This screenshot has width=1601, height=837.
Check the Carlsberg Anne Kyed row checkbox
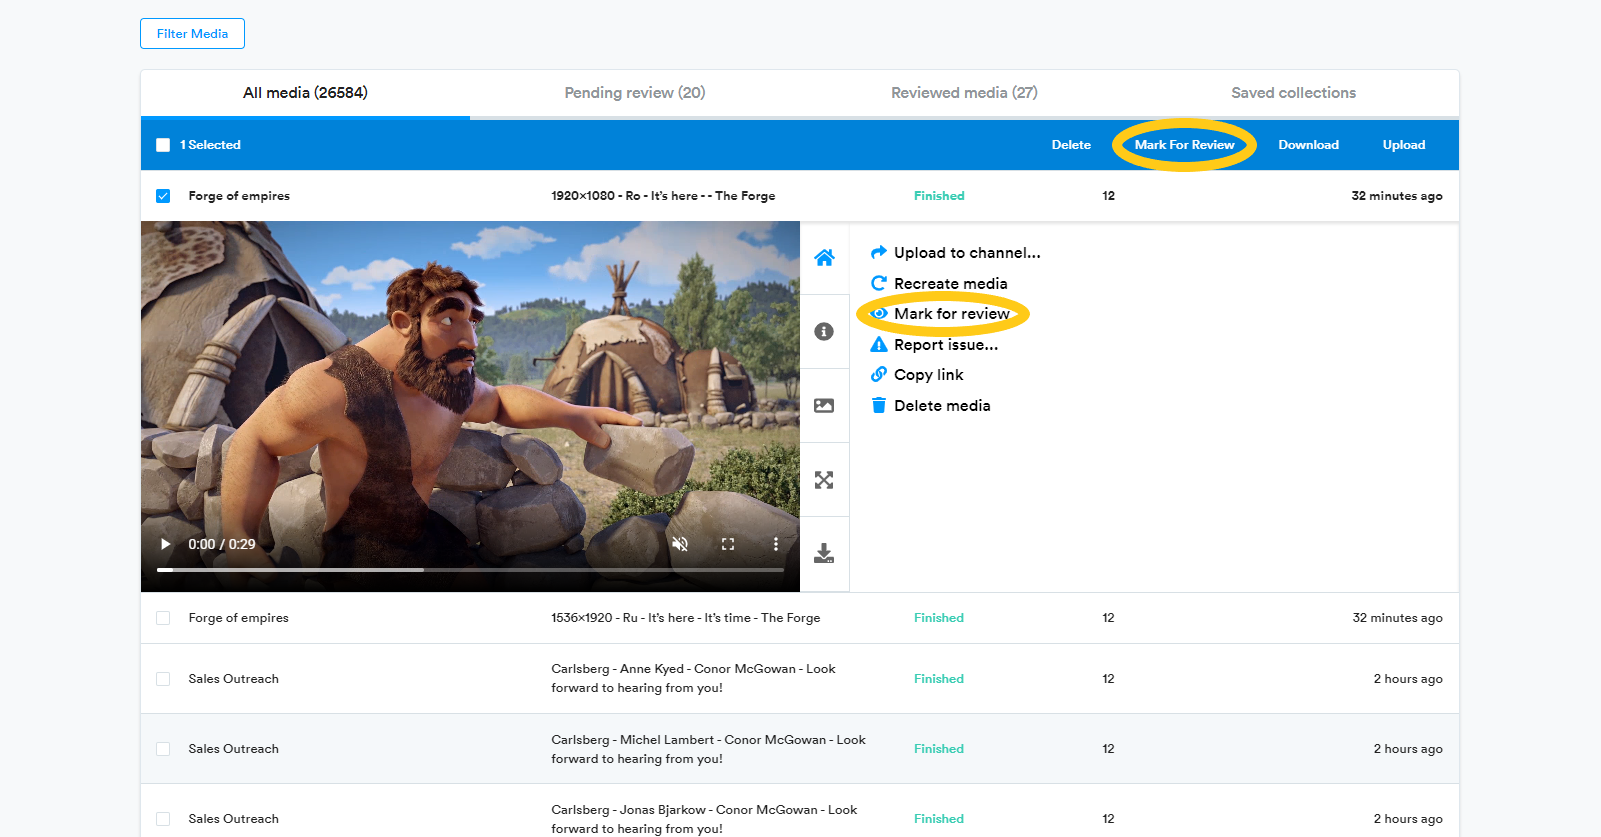[163, 679]
